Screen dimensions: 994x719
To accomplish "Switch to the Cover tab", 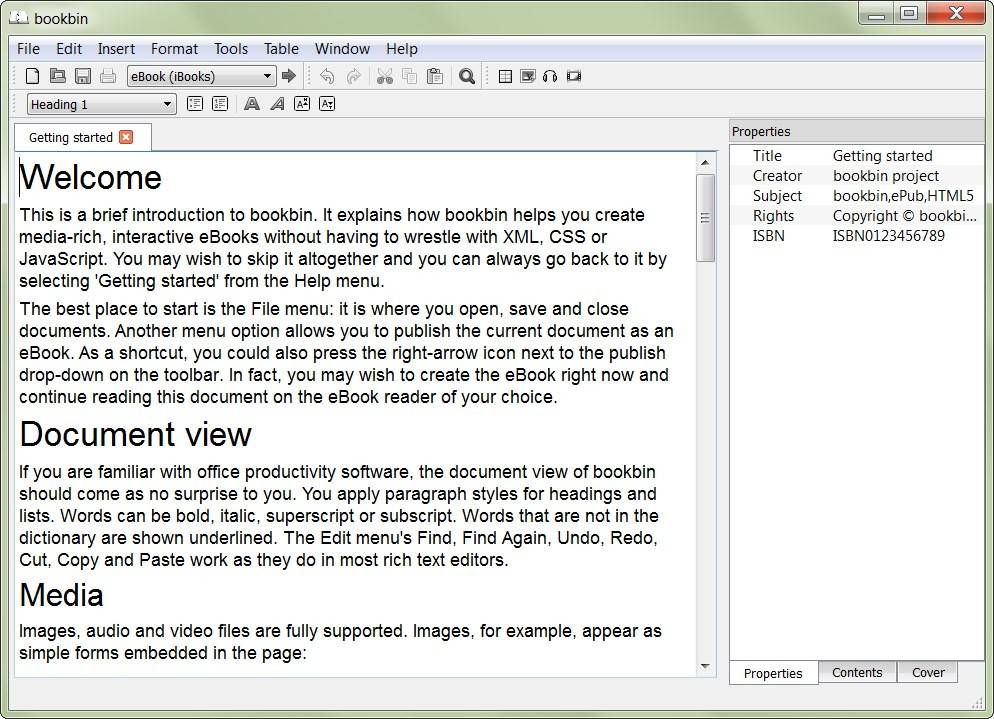I will (928, 672).
